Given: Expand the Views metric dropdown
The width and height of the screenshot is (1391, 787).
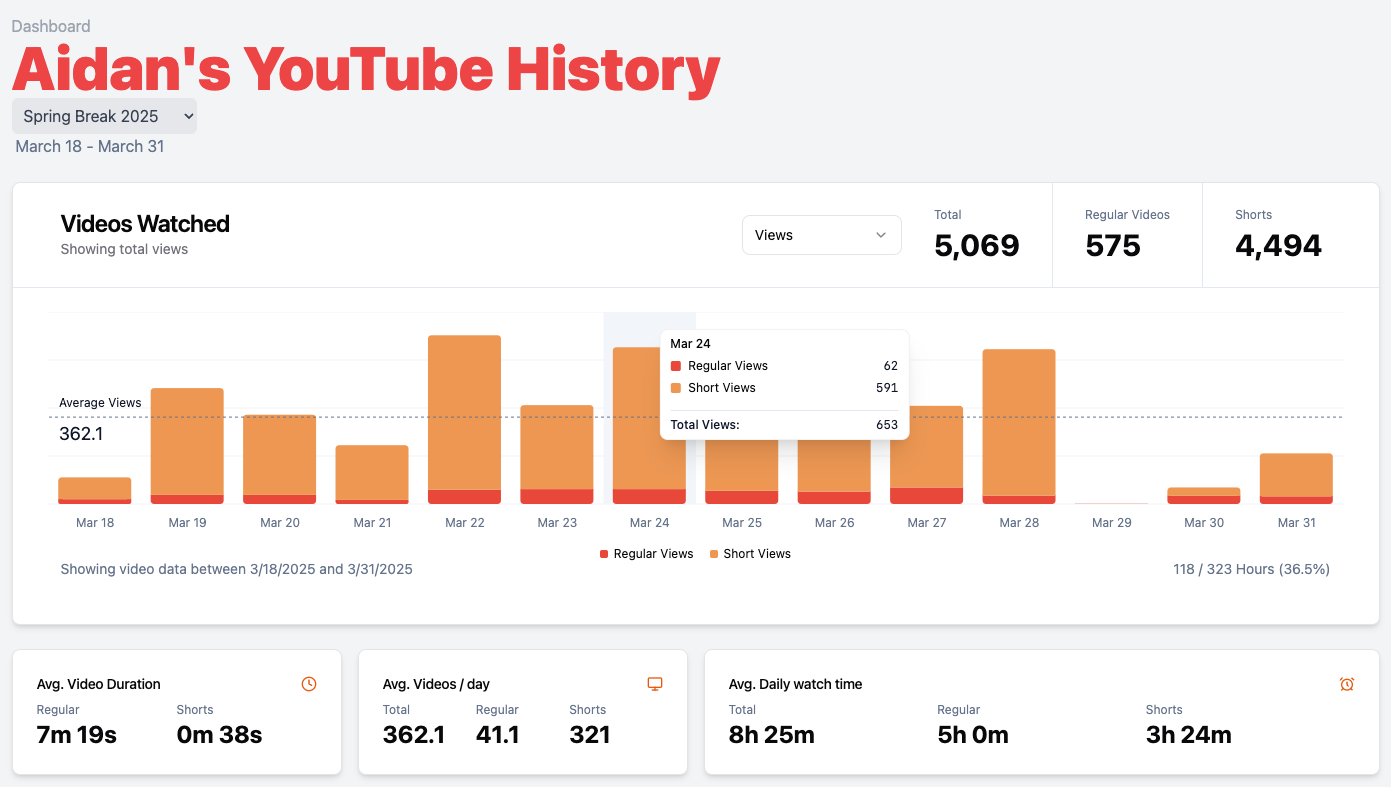Looking at the screenshot, I should (x=821, y=235).
